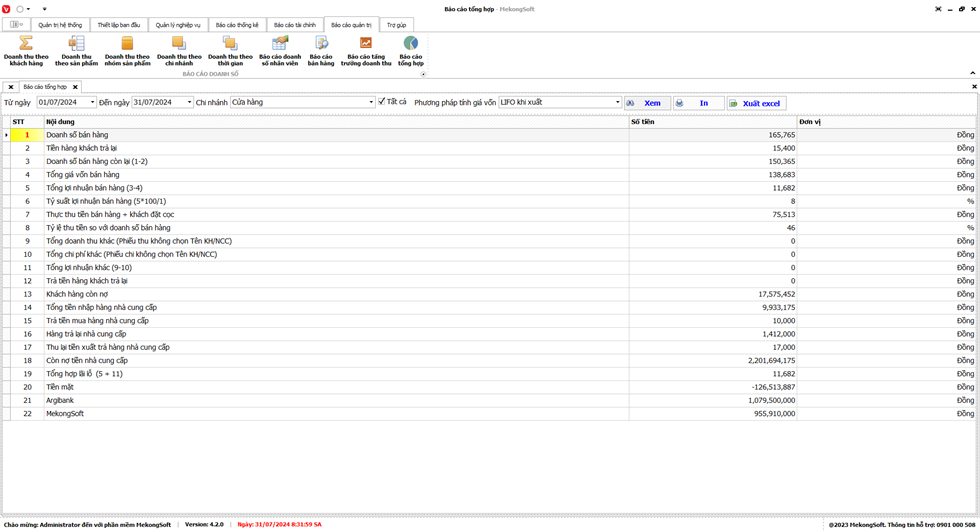Click the amount 17,575,452
This screenshot has width=980, height=531.
pos(776,294)
